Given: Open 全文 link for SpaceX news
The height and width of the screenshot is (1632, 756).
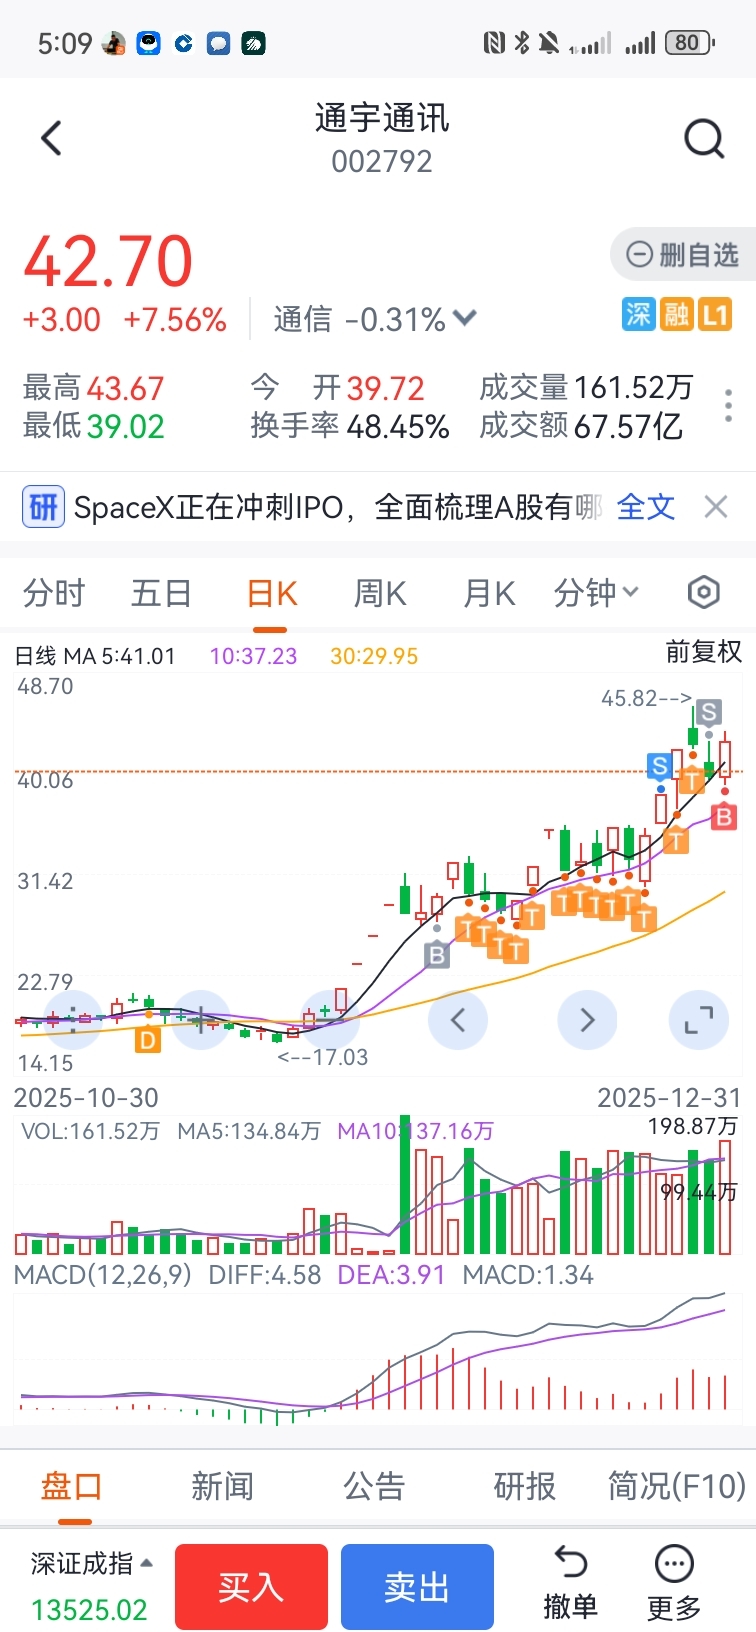Looking at the screenshot, I should 645,507.
